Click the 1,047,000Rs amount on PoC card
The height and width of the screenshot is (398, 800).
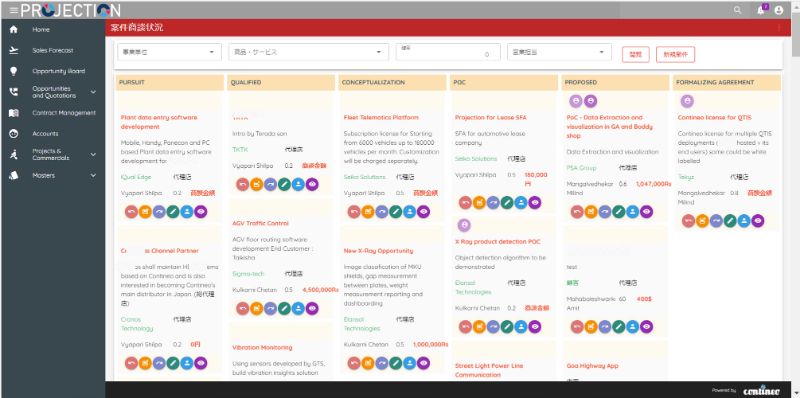(x=654, y=184)
